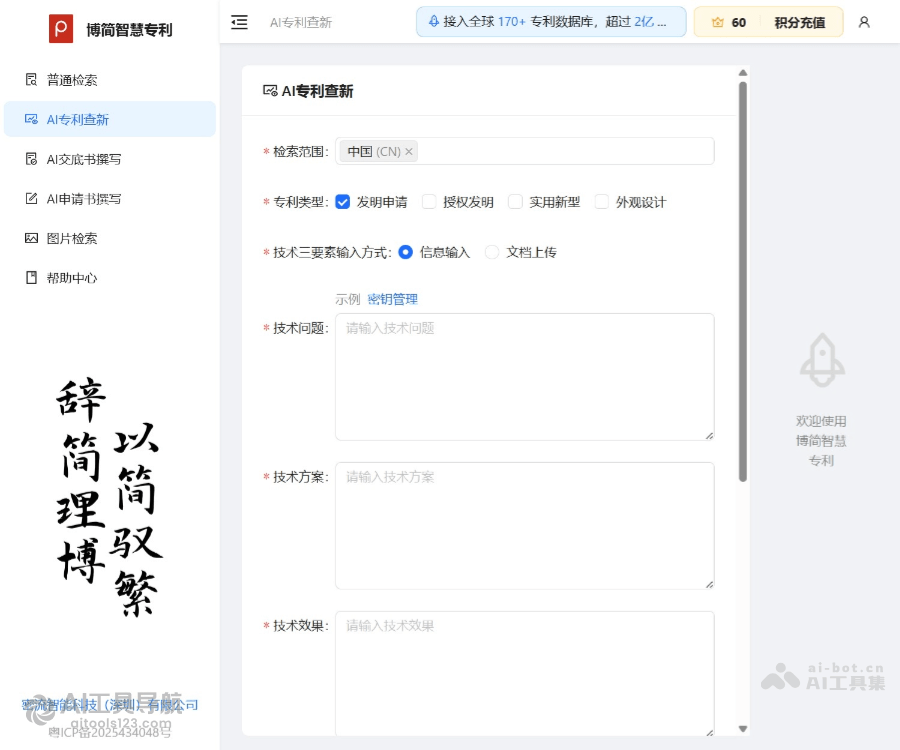The width and height of the screenshot is (900, 750).
Task: Open the user profile icon
Action: click(x=864, y=22)
